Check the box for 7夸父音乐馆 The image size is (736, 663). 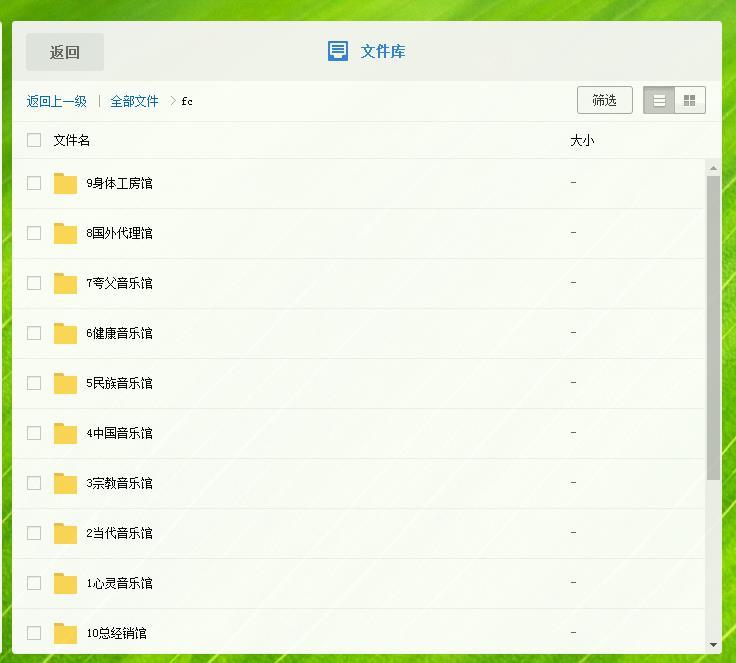(x=34, y=283)
